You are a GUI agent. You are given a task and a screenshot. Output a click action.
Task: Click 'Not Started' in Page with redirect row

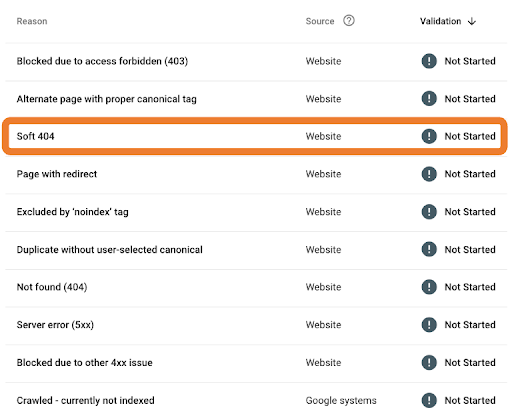tap(470, 174)
